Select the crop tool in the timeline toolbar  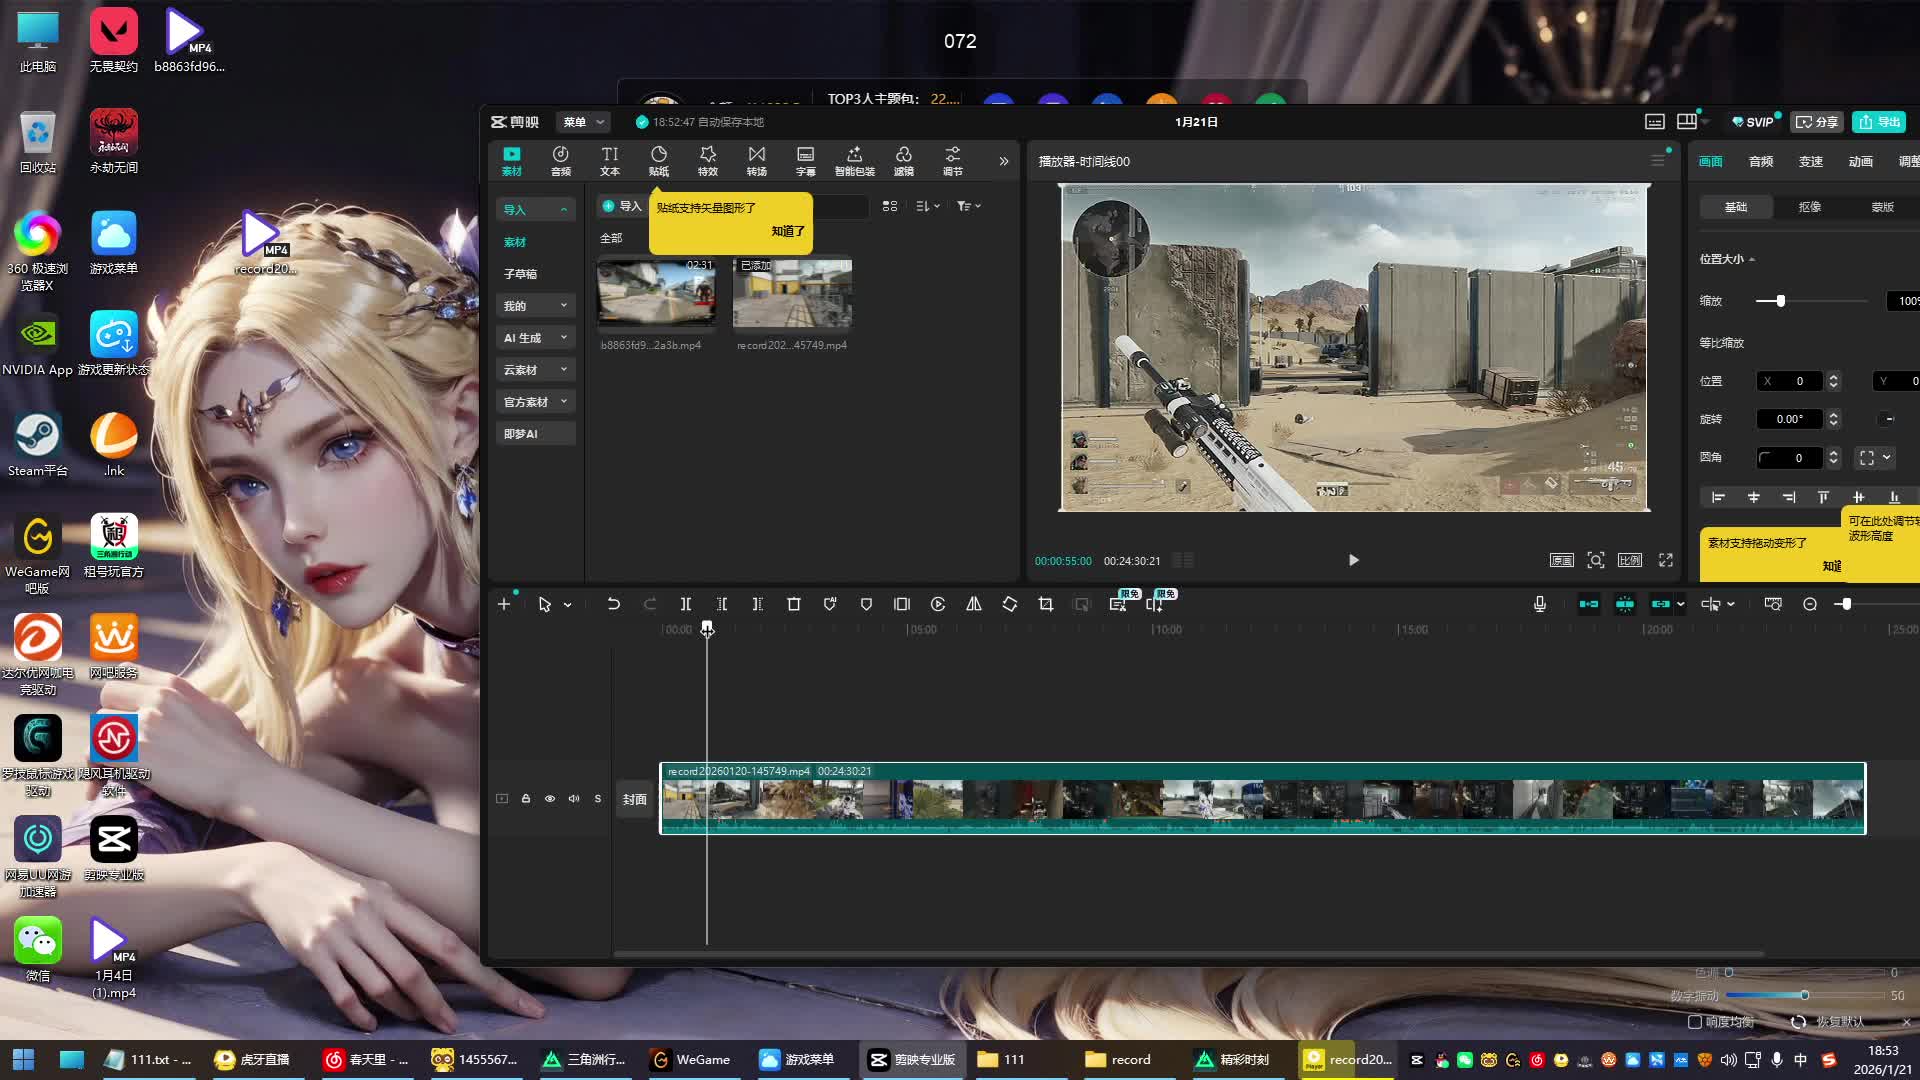pos(1046,604)
